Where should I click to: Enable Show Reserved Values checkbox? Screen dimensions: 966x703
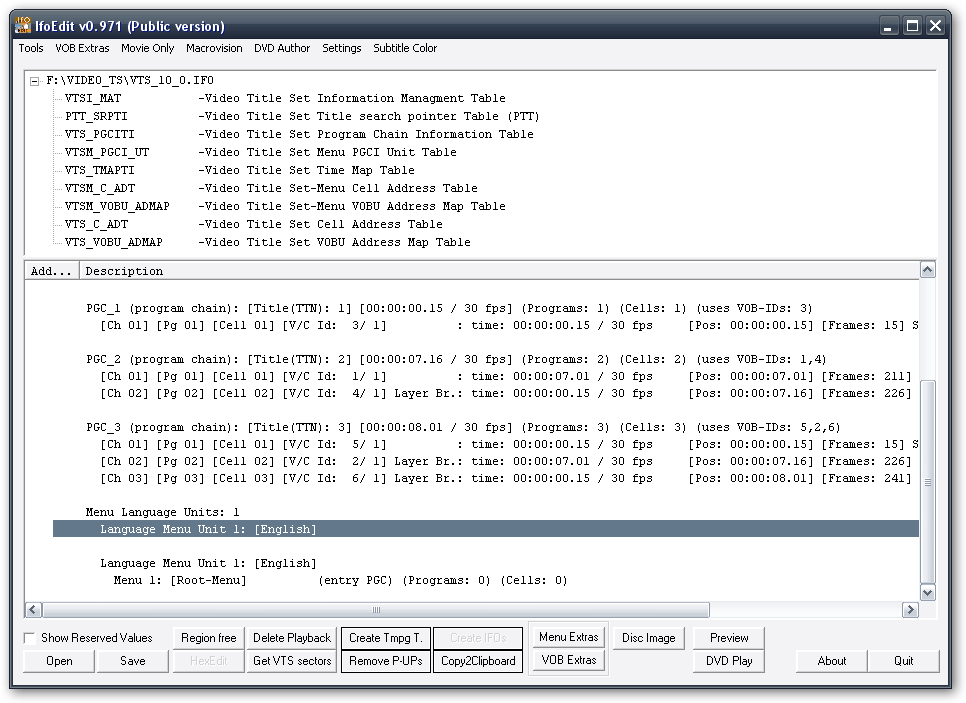(30, 637)
